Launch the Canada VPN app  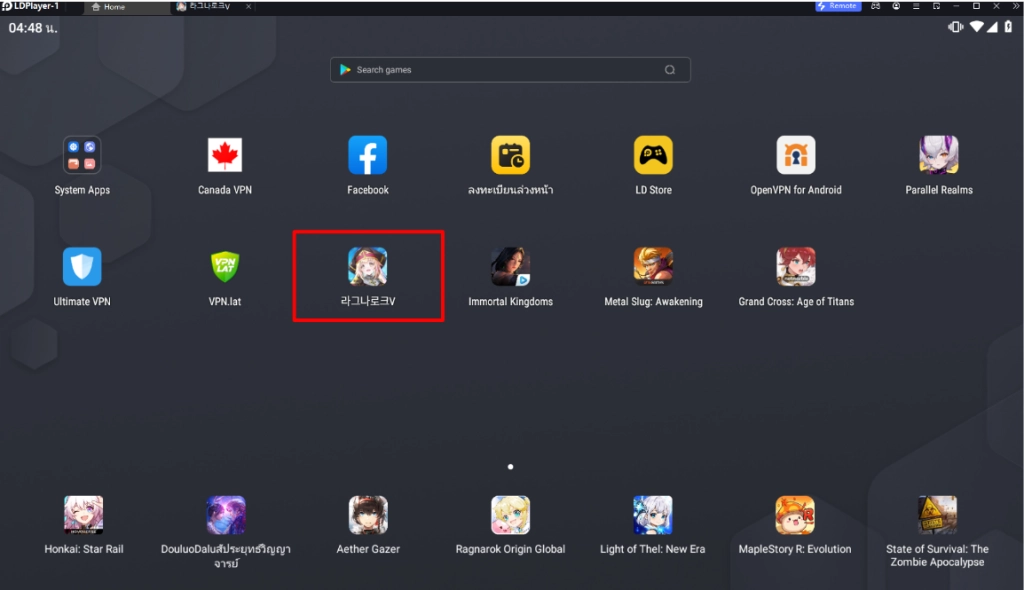coord(225,156)
